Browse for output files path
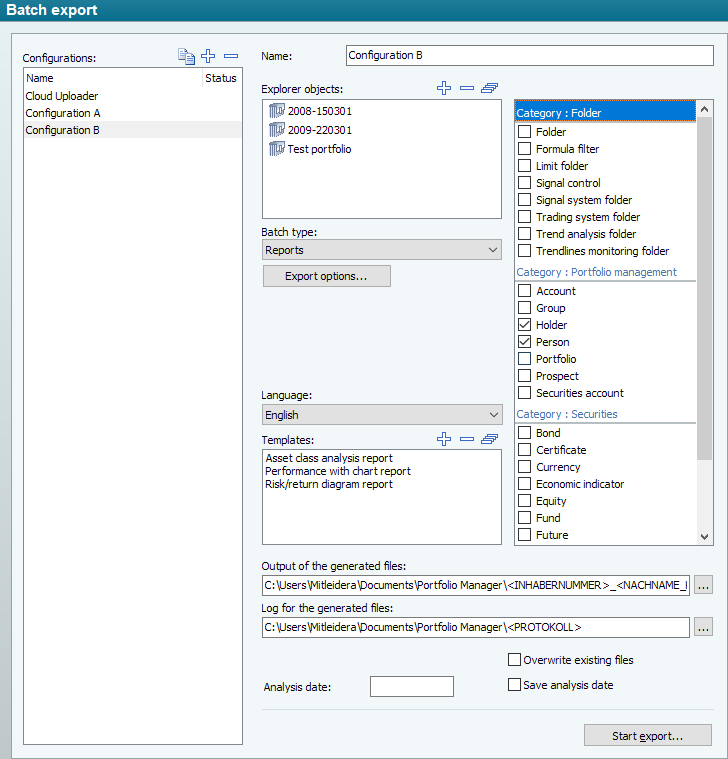This screenshot has height=759, width=728. click(704, 586)
